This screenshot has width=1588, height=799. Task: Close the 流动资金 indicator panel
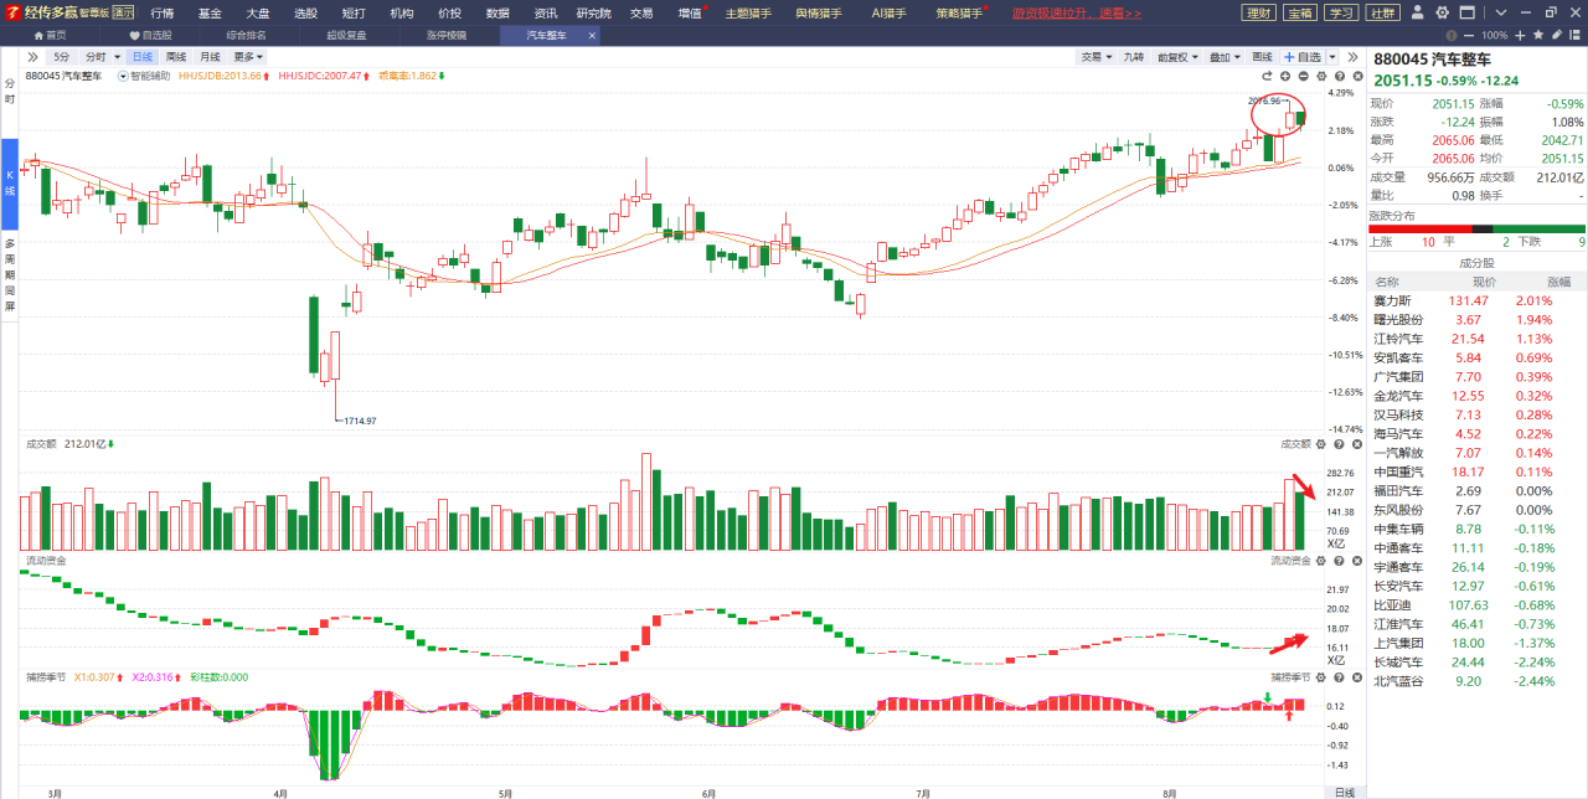(x=1357, y=561)
